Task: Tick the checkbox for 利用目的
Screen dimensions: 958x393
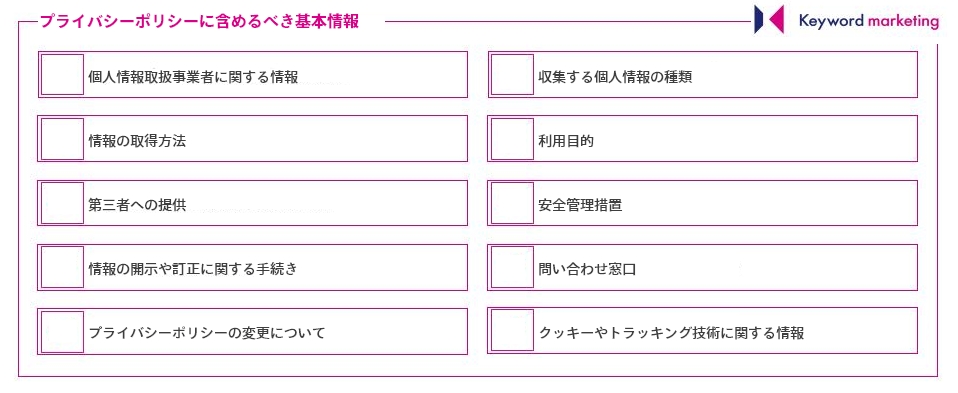Action: [512, 139]
